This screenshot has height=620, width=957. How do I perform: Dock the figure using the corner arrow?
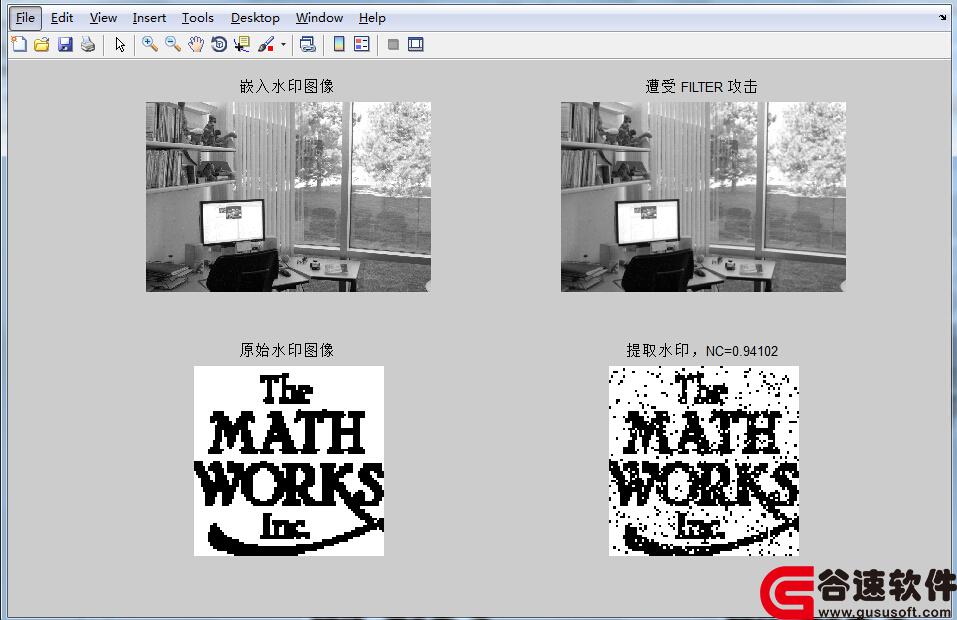943,18
